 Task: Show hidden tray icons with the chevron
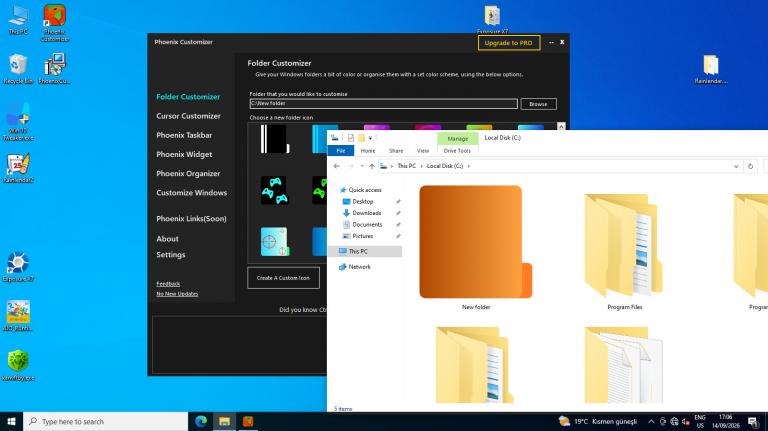651,421
